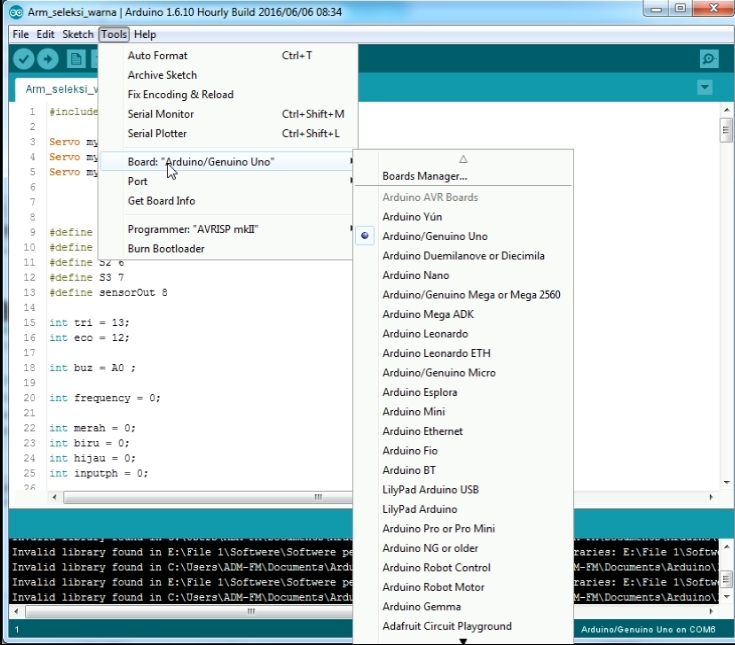Click the New sketch toolbar icon
The height and width of the screenshot is (645, 735).
click(76, 59)
